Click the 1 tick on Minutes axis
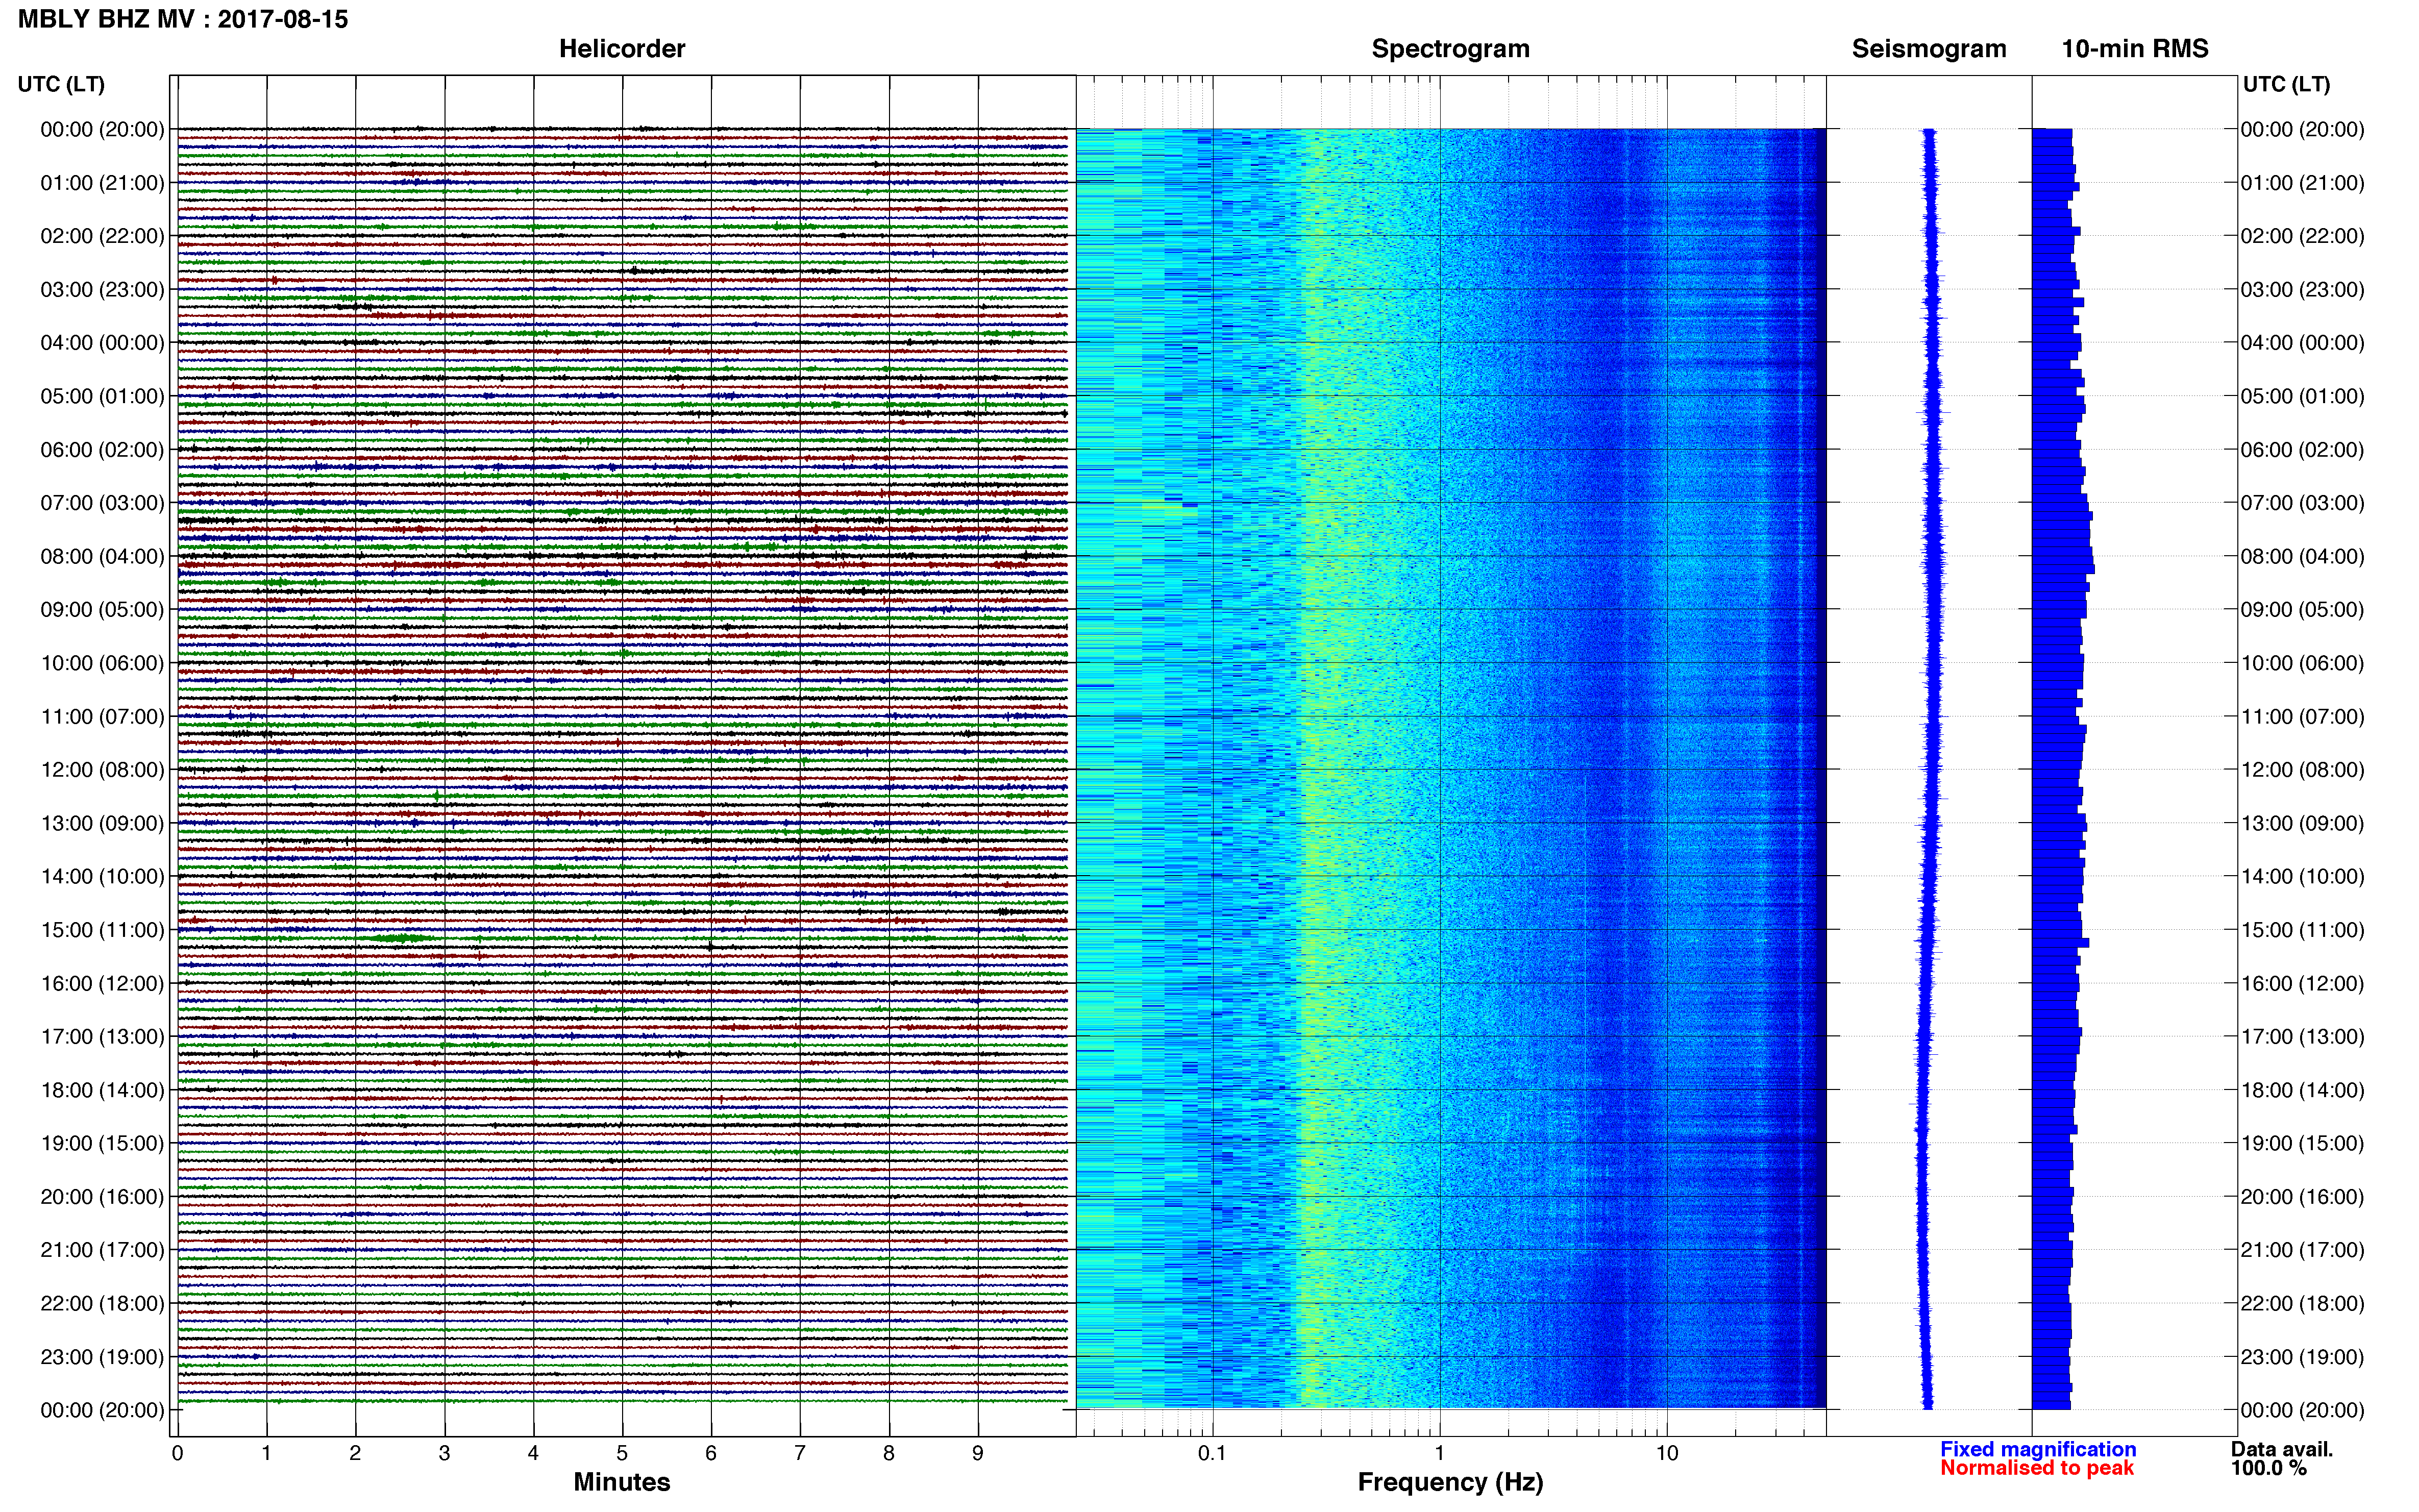Screen dimensions: 2419x1512 coord(266,1453)
